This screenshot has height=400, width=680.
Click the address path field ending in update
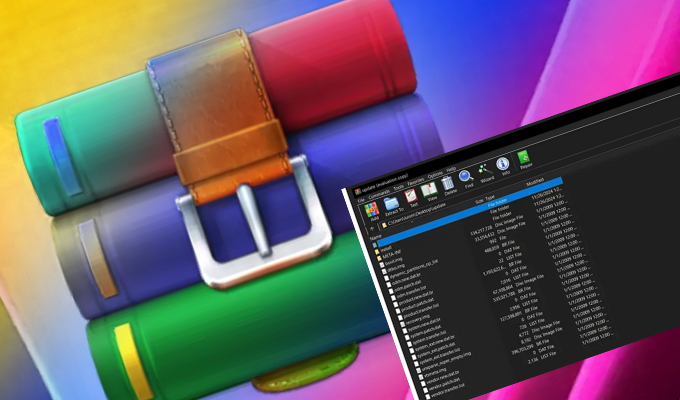[417, 214]
